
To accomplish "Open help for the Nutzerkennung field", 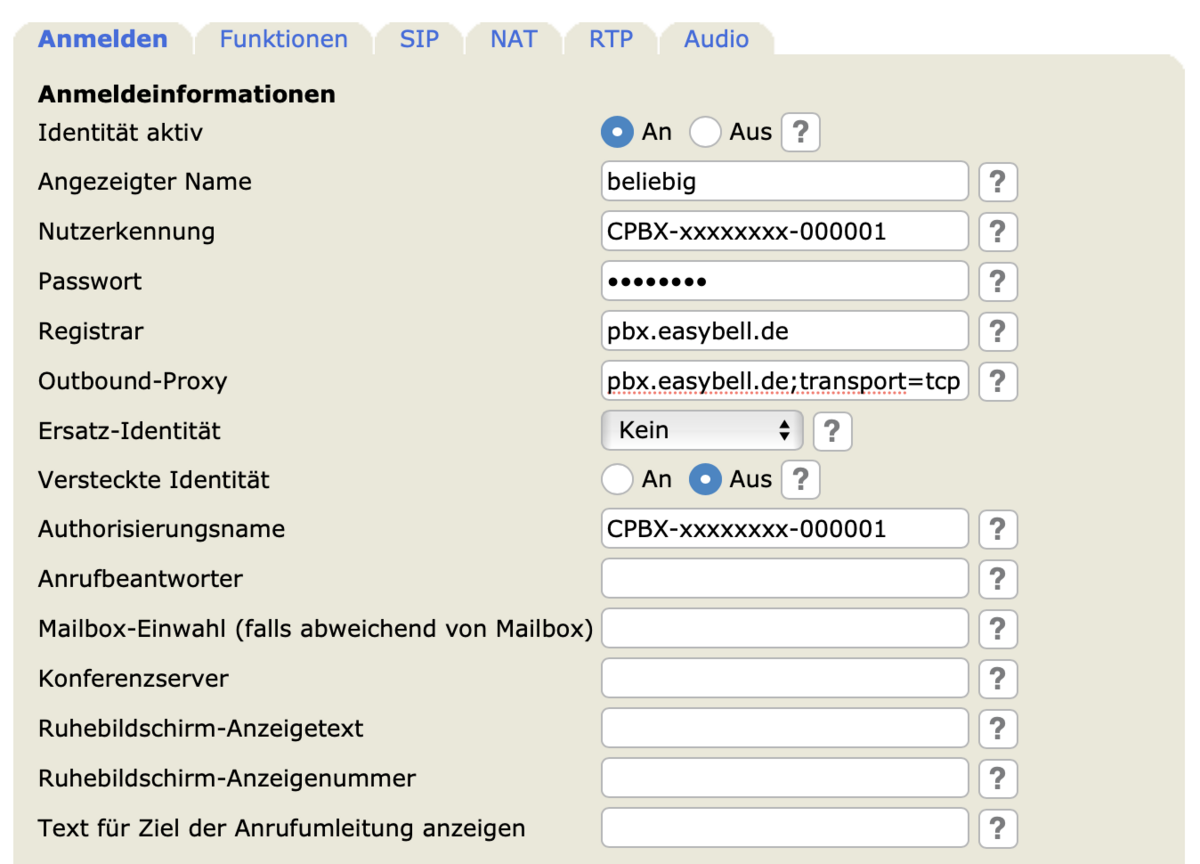I will tap(997, 232).
